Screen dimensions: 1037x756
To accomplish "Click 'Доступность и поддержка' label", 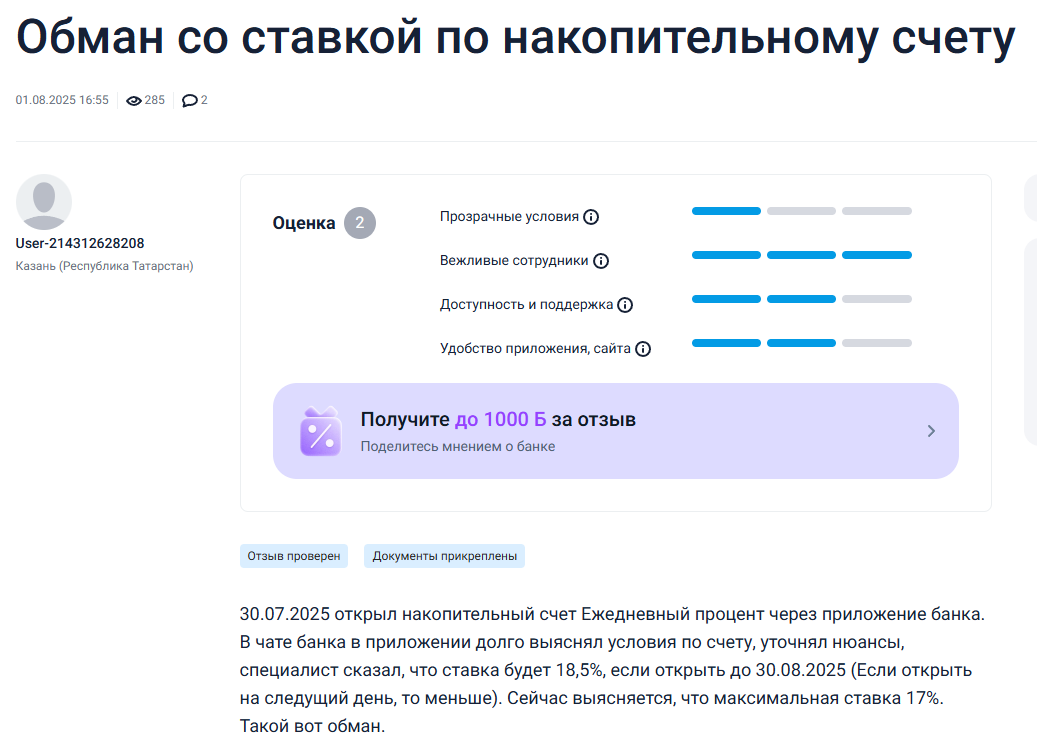I will (526, 304).
